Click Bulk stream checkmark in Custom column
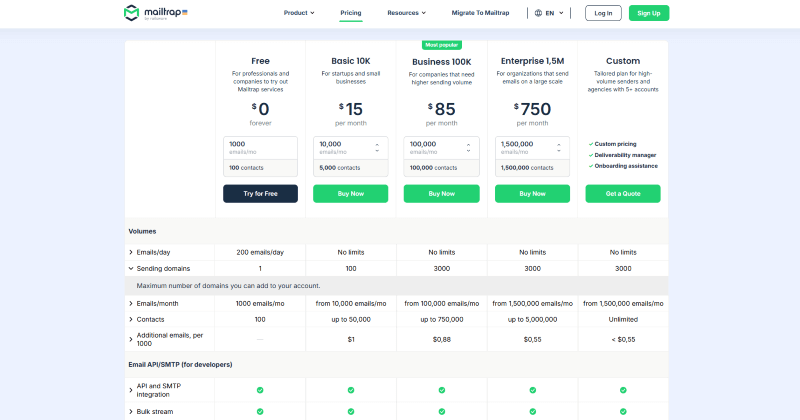Screen dimensions: 800x420 tap(623, 411)
